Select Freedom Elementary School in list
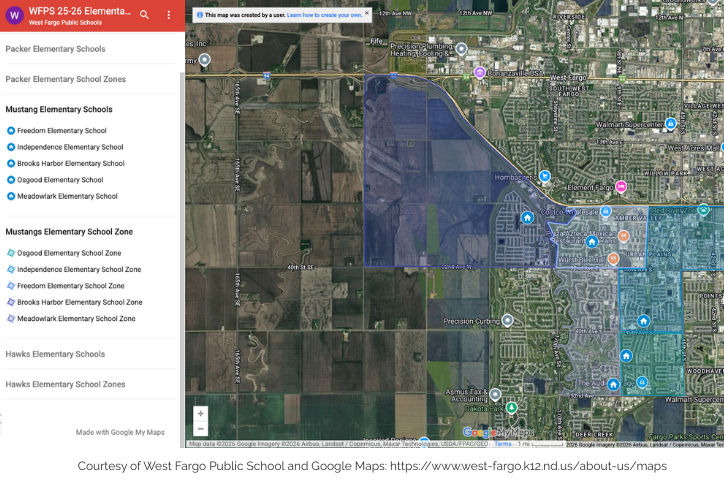Screen dimensions: 724x483 pyautogui.click(x=61, y=131)
